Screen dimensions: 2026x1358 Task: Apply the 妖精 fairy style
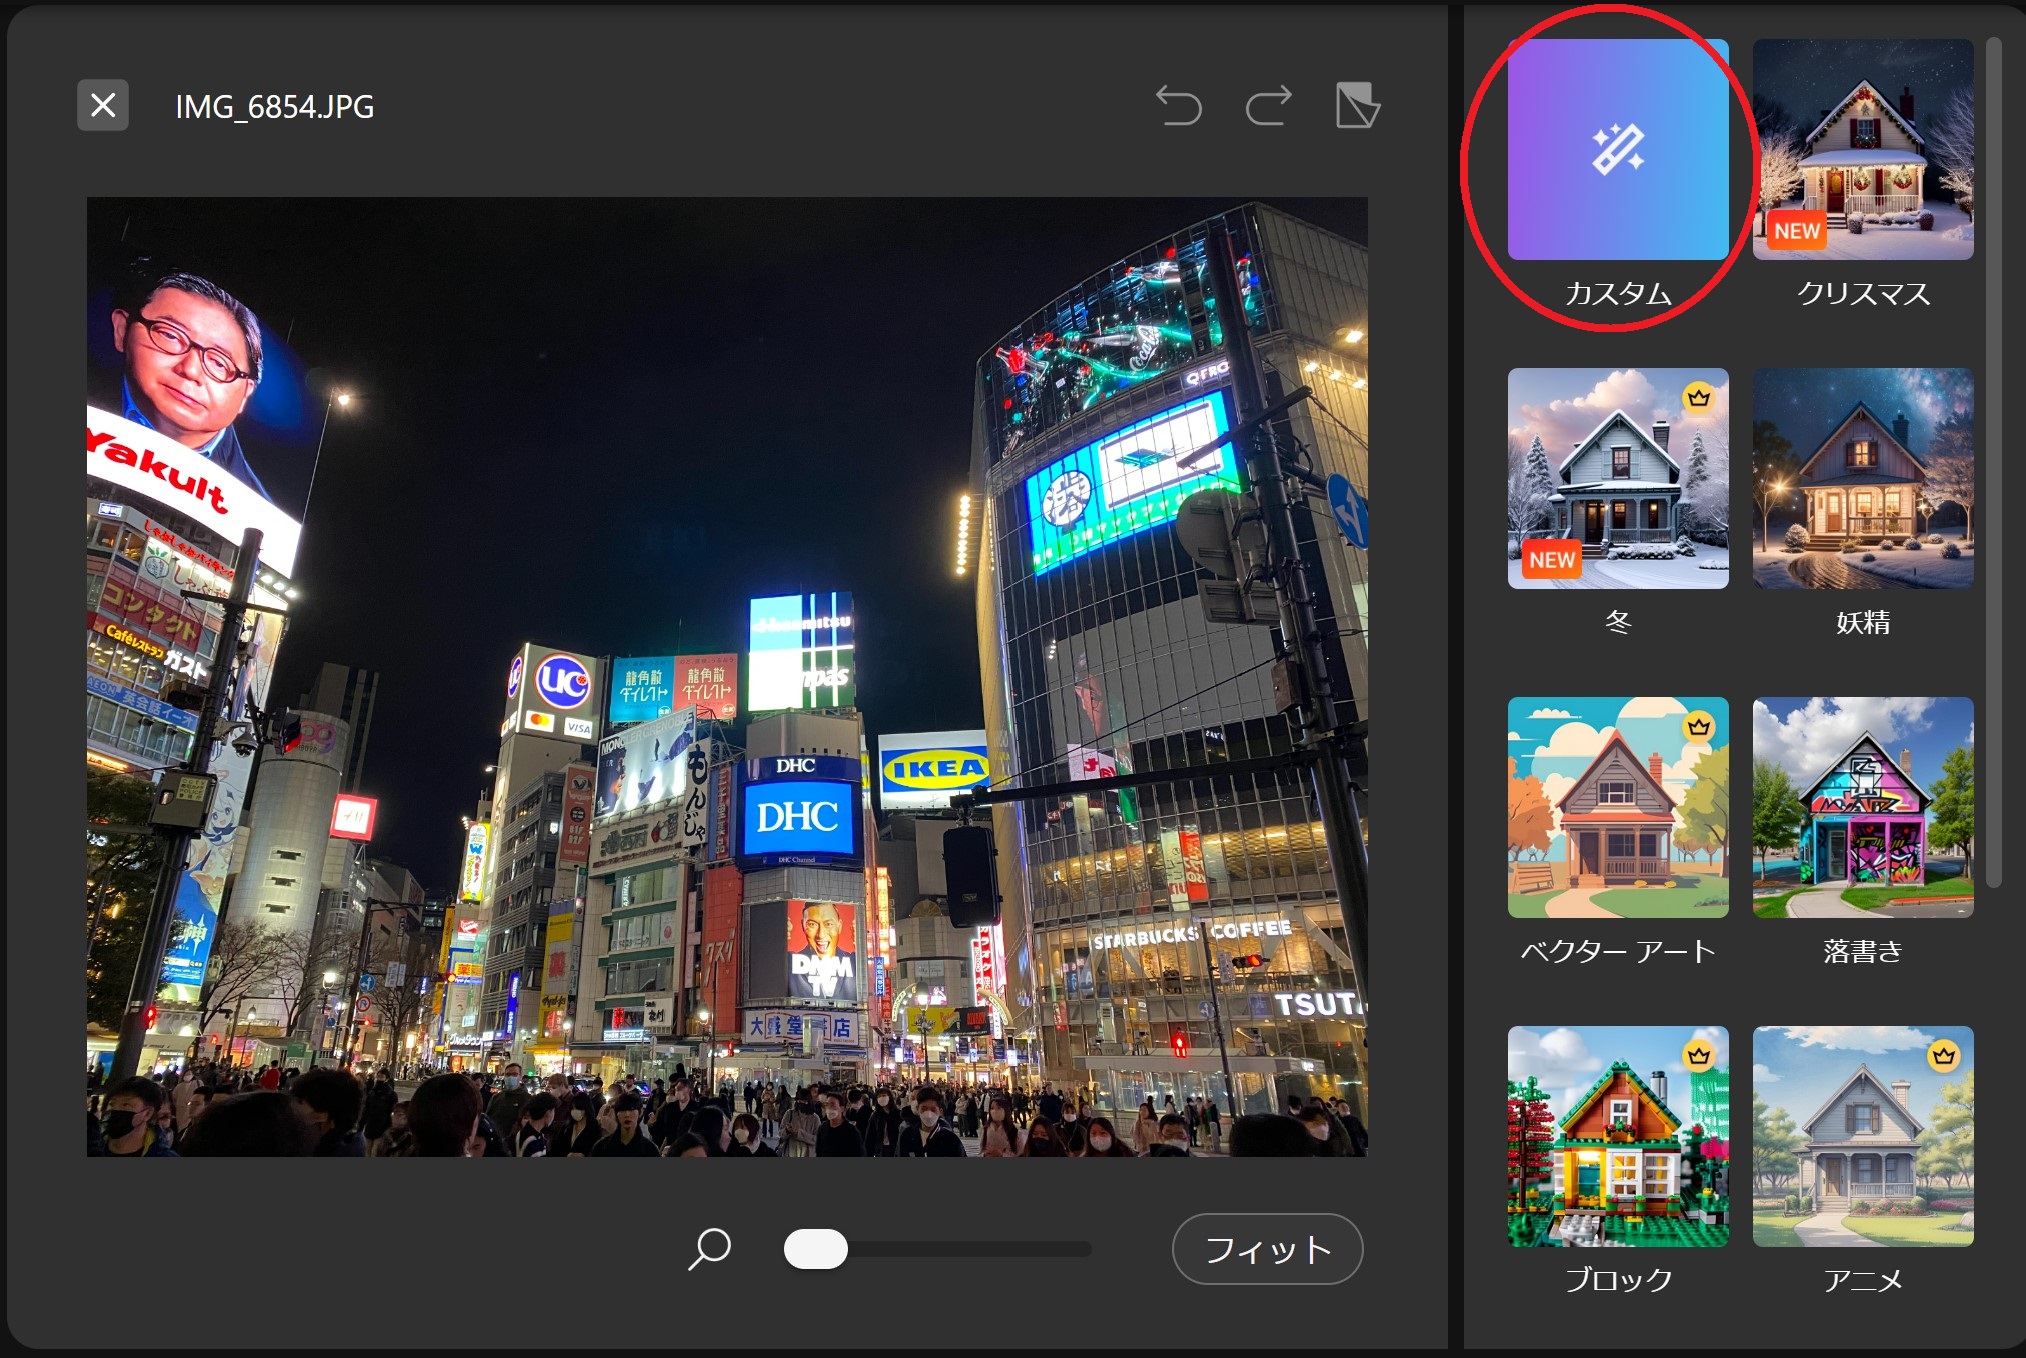tap(1862, 478)
